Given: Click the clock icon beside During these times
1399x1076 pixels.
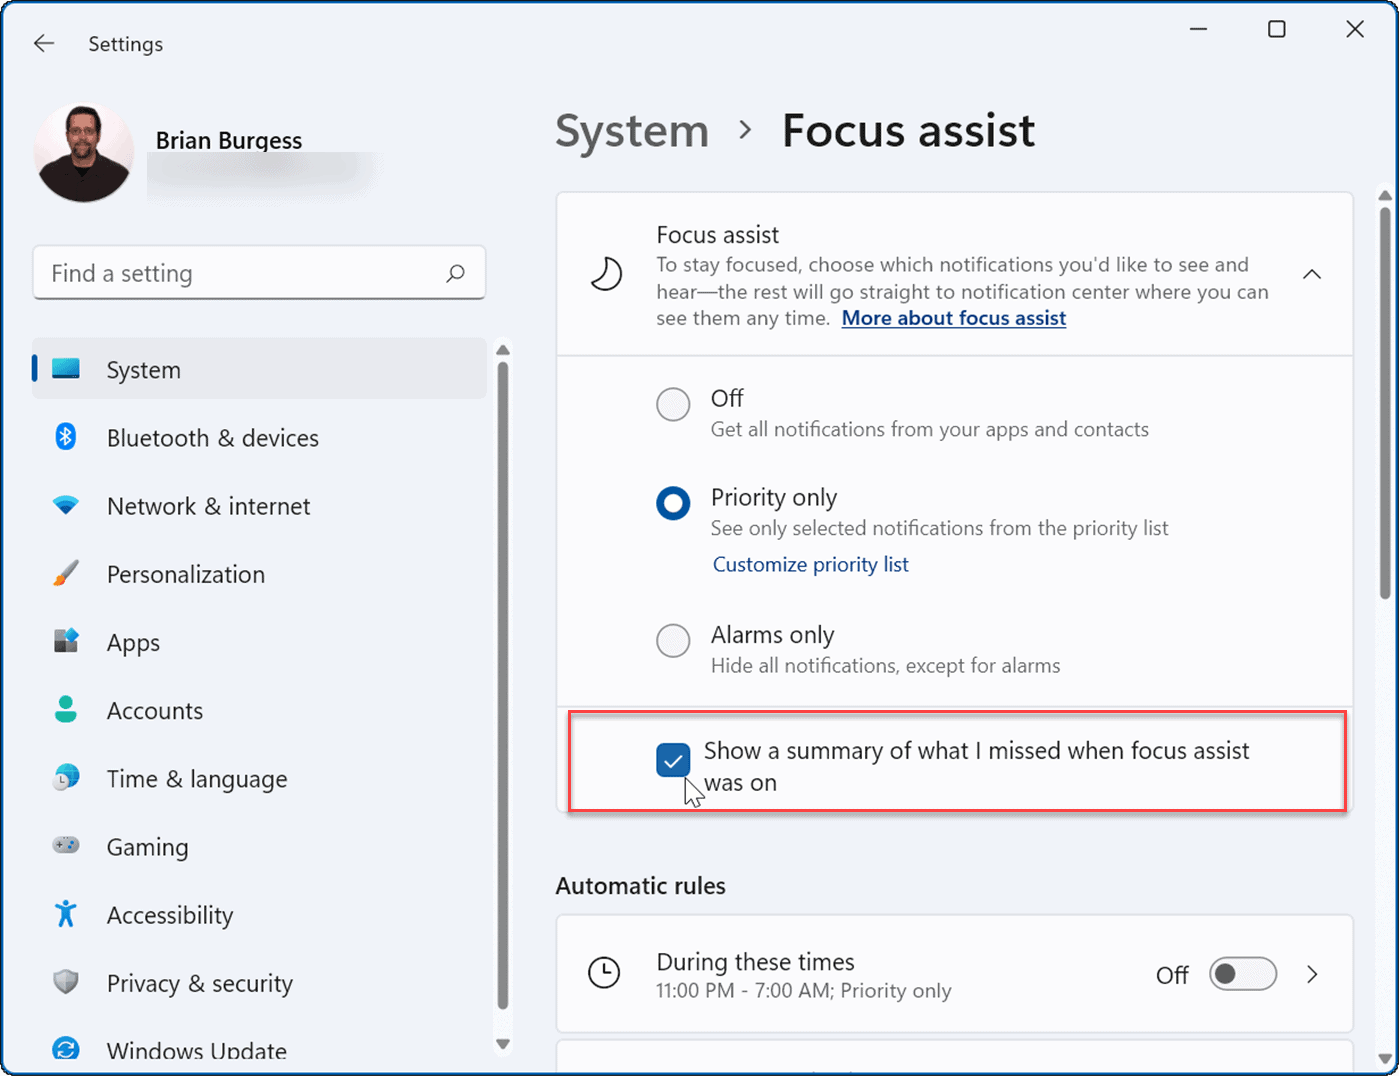Looking at the screenshot, I should coord(604,972).
